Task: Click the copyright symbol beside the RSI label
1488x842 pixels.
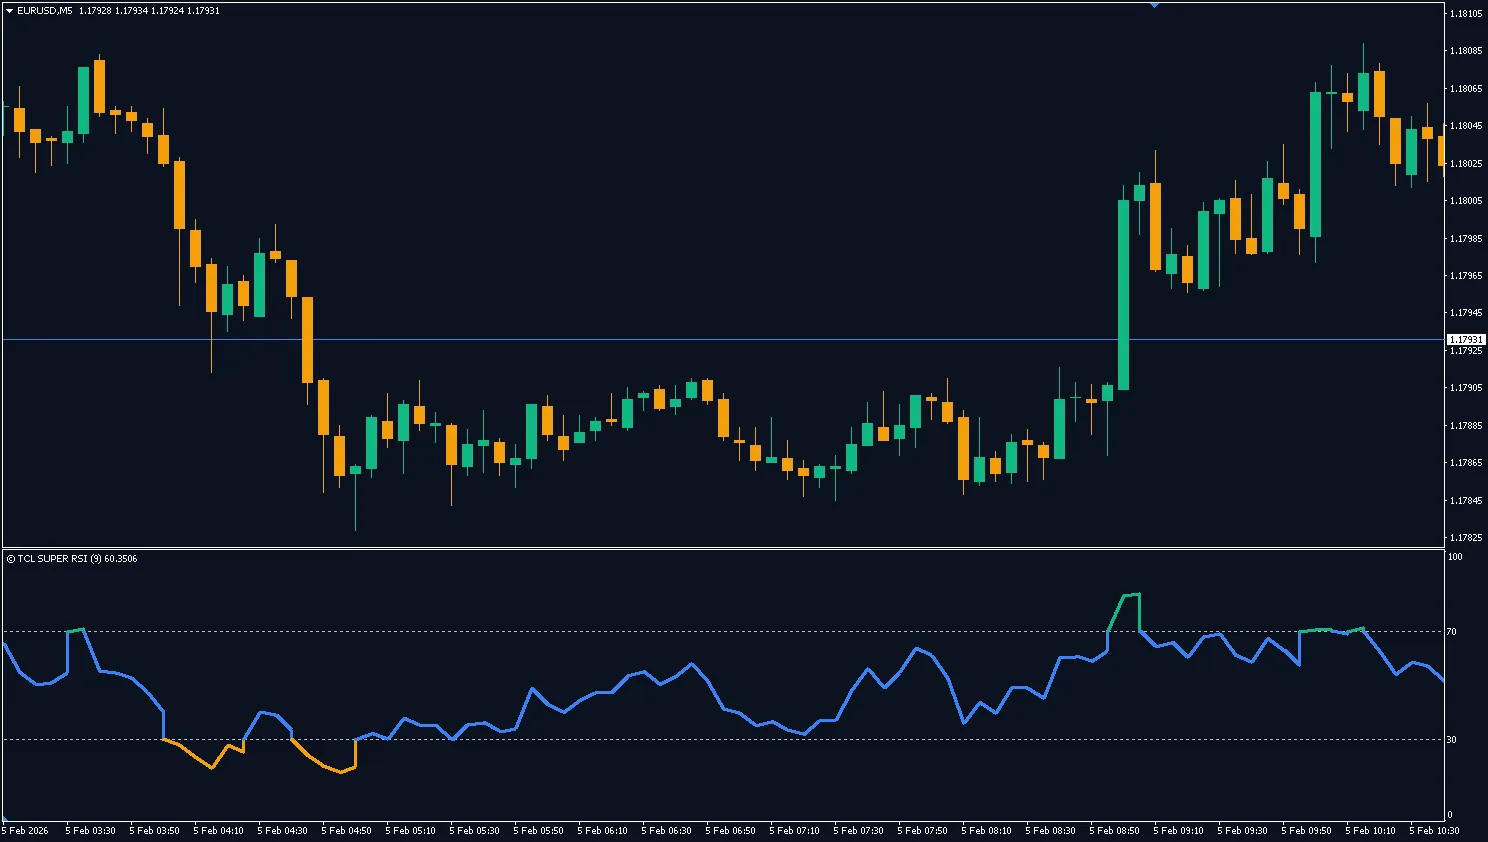Action: coord(11,559)
